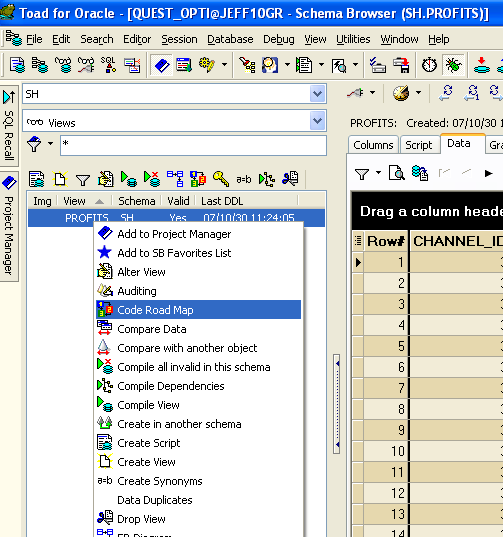503x537 pixels.
Task: Click the stopwatch timer toolbar icon
Action: click(429, 65)
